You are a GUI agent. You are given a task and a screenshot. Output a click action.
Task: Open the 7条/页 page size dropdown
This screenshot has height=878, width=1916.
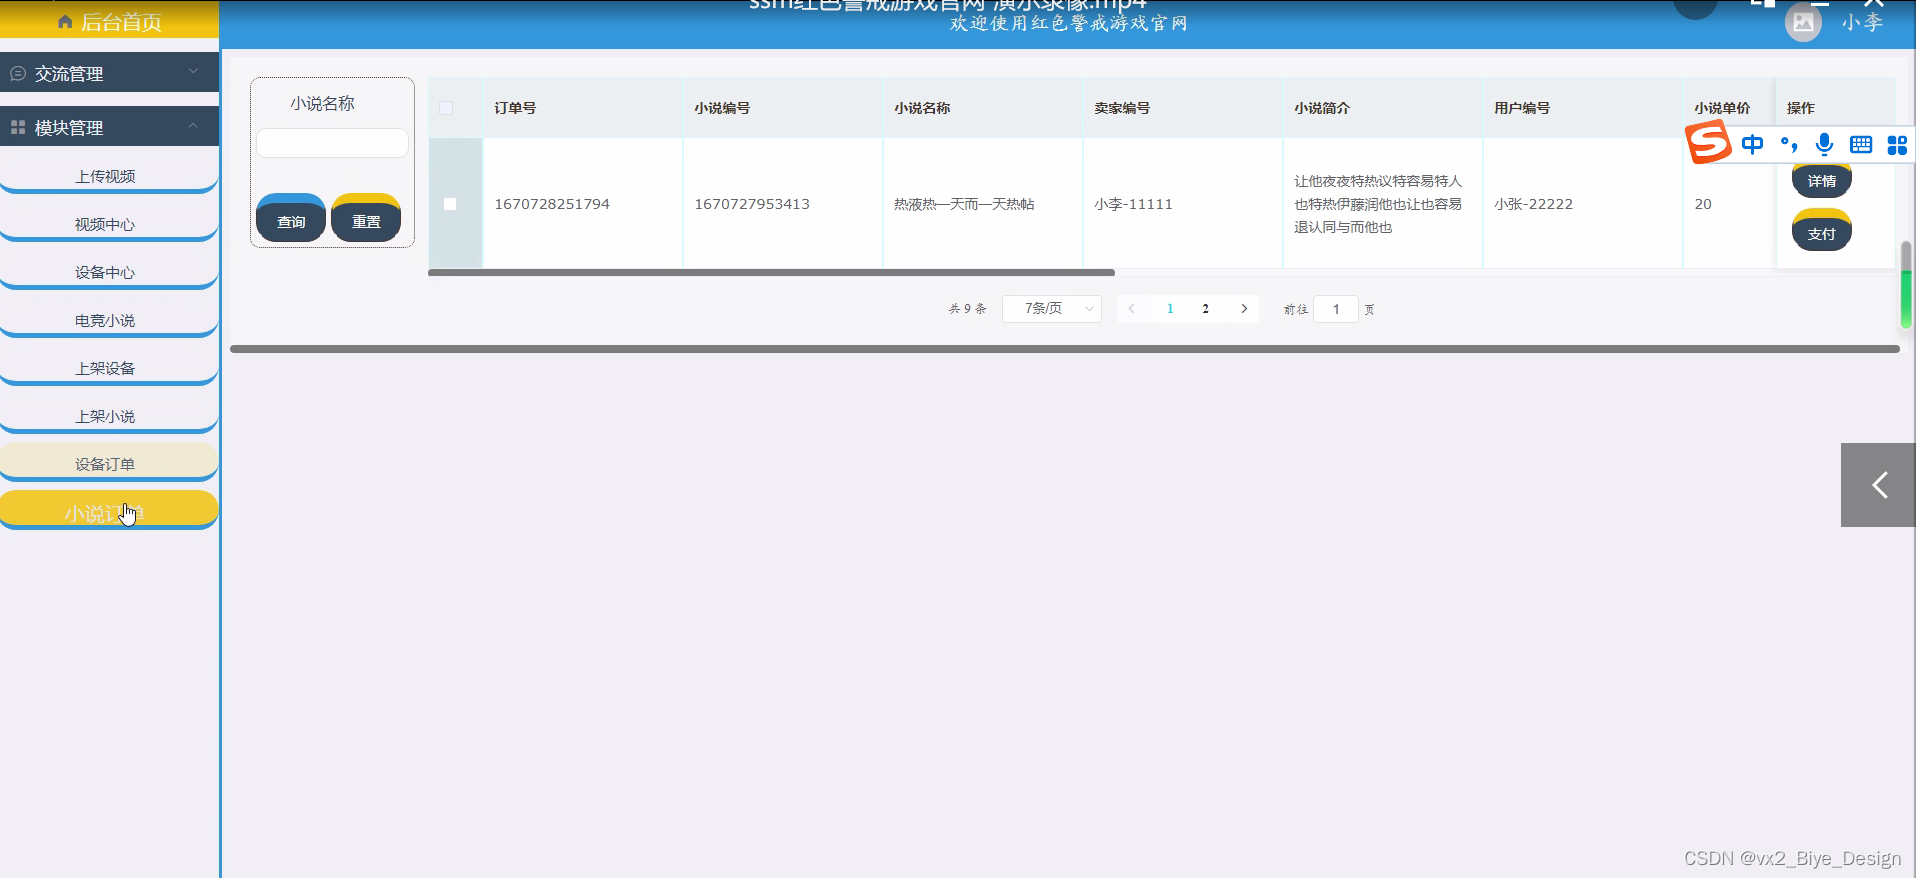click(1052, 308)
